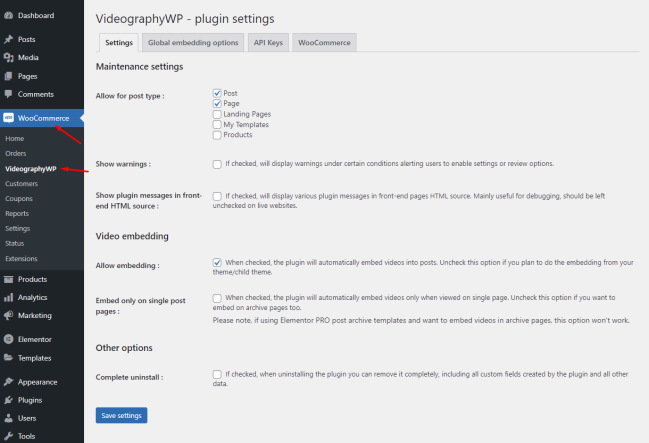Switch to Global embedding options tab
649x443 pixels.
tap(193, 43)
